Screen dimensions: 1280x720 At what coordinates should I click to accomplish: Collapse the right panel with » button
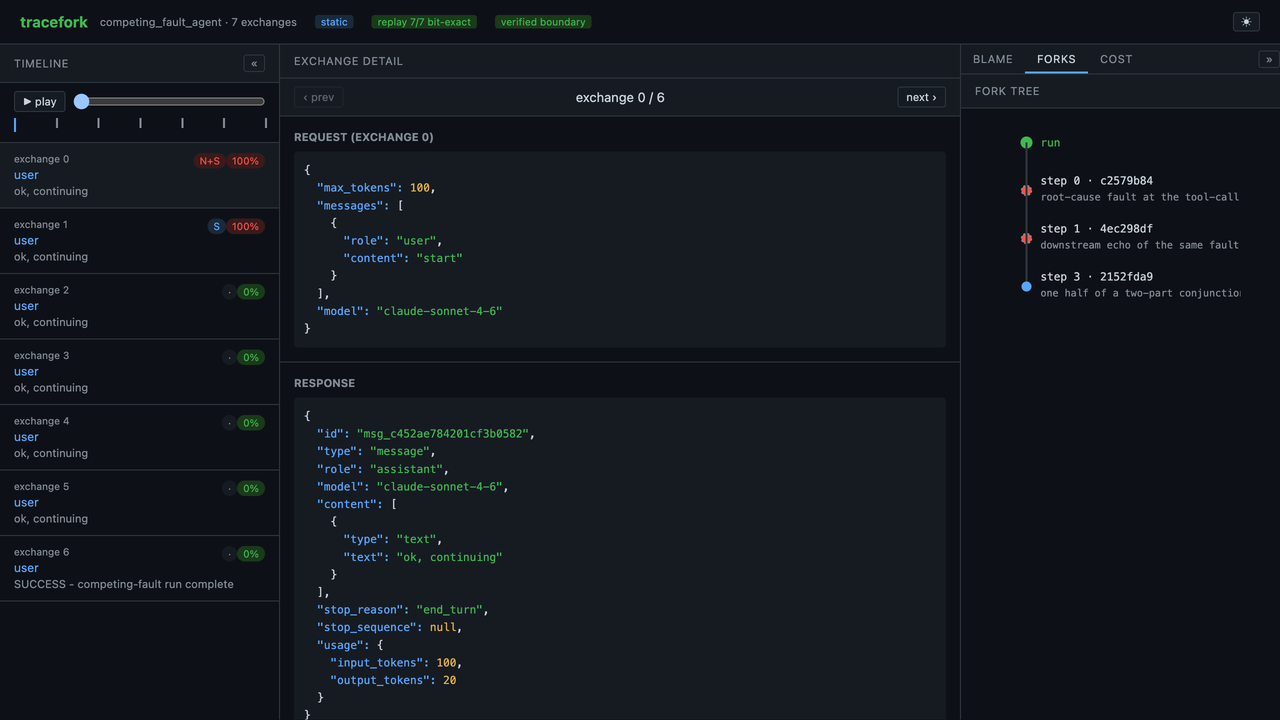(1269, 59)
